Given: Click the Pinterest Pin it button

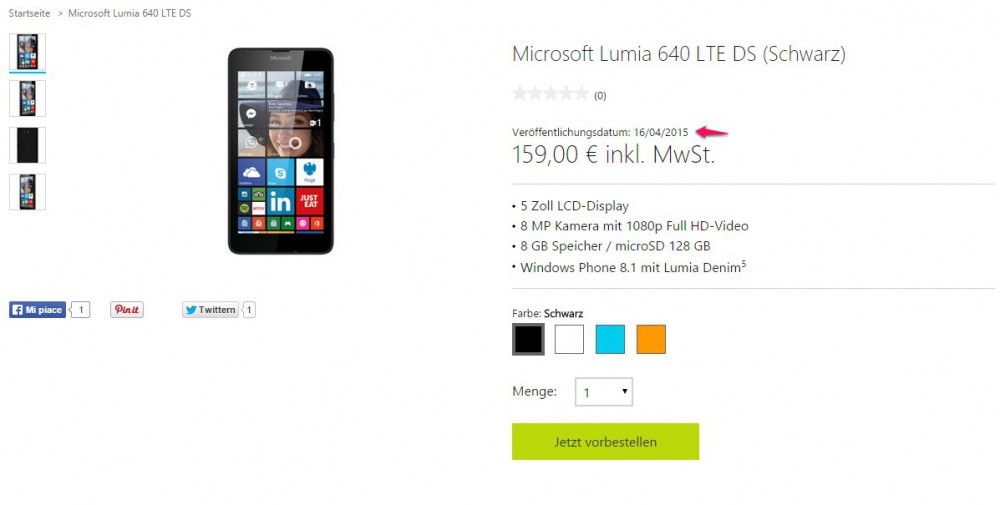Looking at the screenshot, I should click(x=127, y=310).
